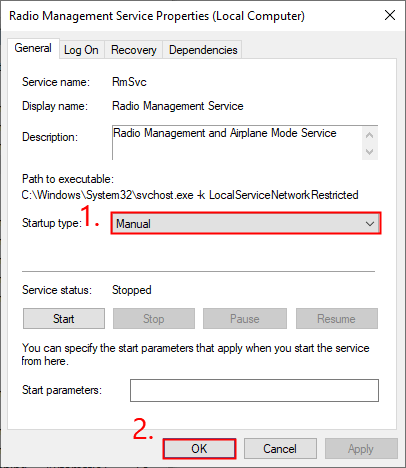Click the OK button
The height and width of the screenshot is (468, 406).
point(199,449)
